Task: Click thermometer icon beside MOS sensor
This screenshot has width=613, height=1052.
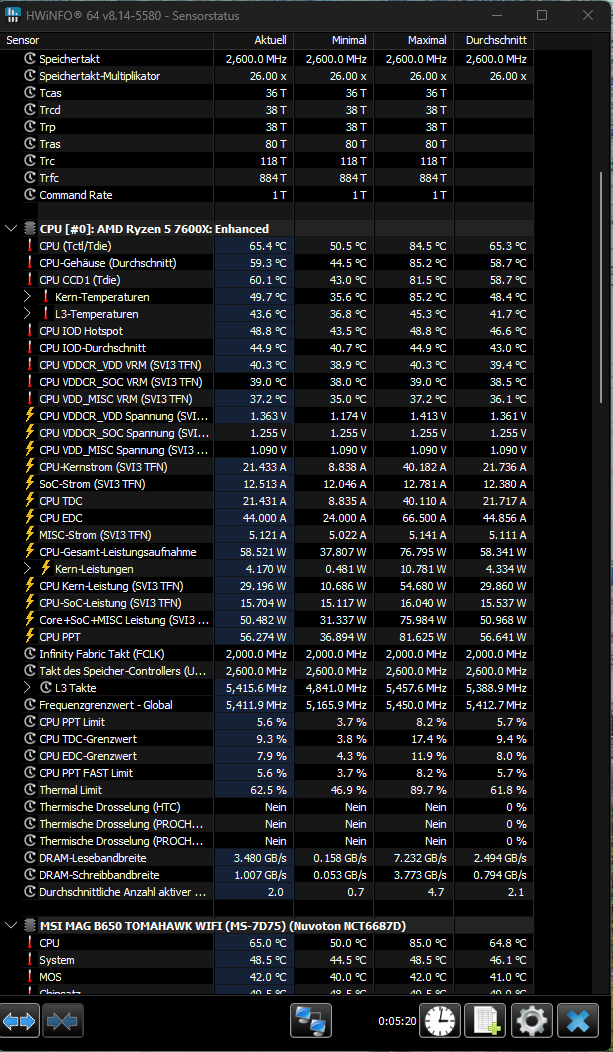Action: tap(30, 977)
